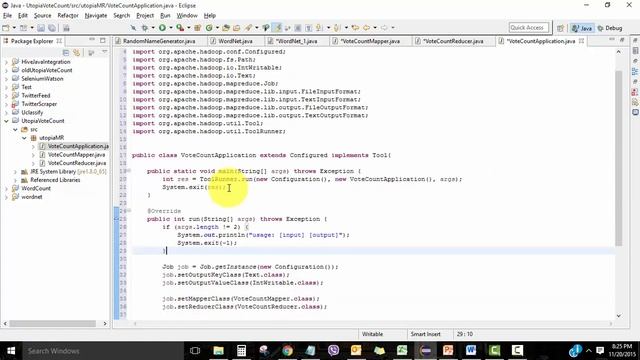Open the External Tools dropdown arrow
The height and width of the screenshot is (360, 640).
pos(189,28)
